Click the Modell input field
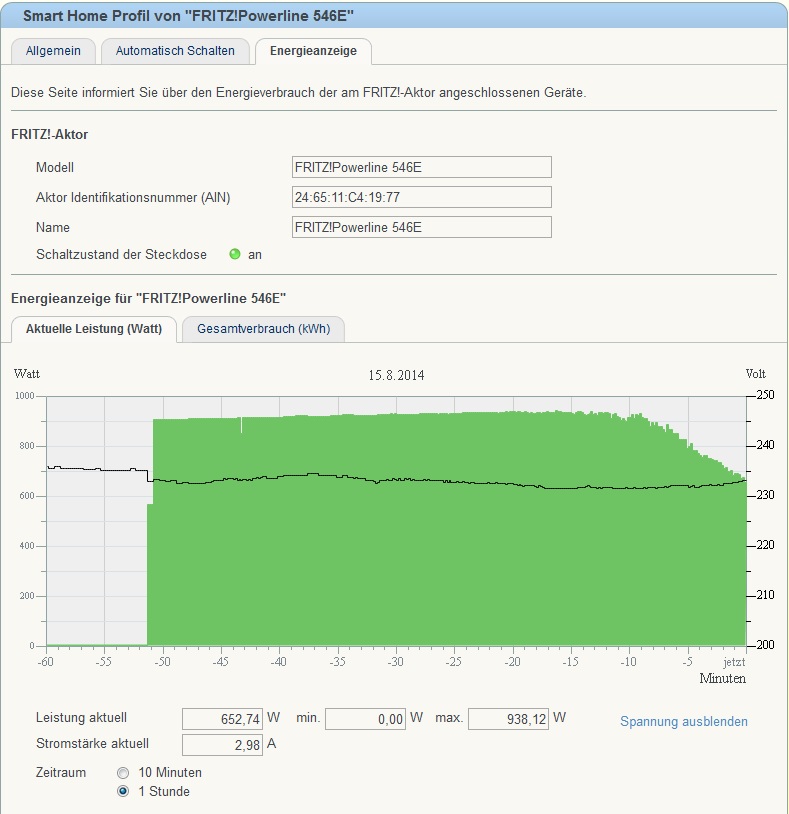This screenshot has width=789, height=814. (x=421, y=167)
